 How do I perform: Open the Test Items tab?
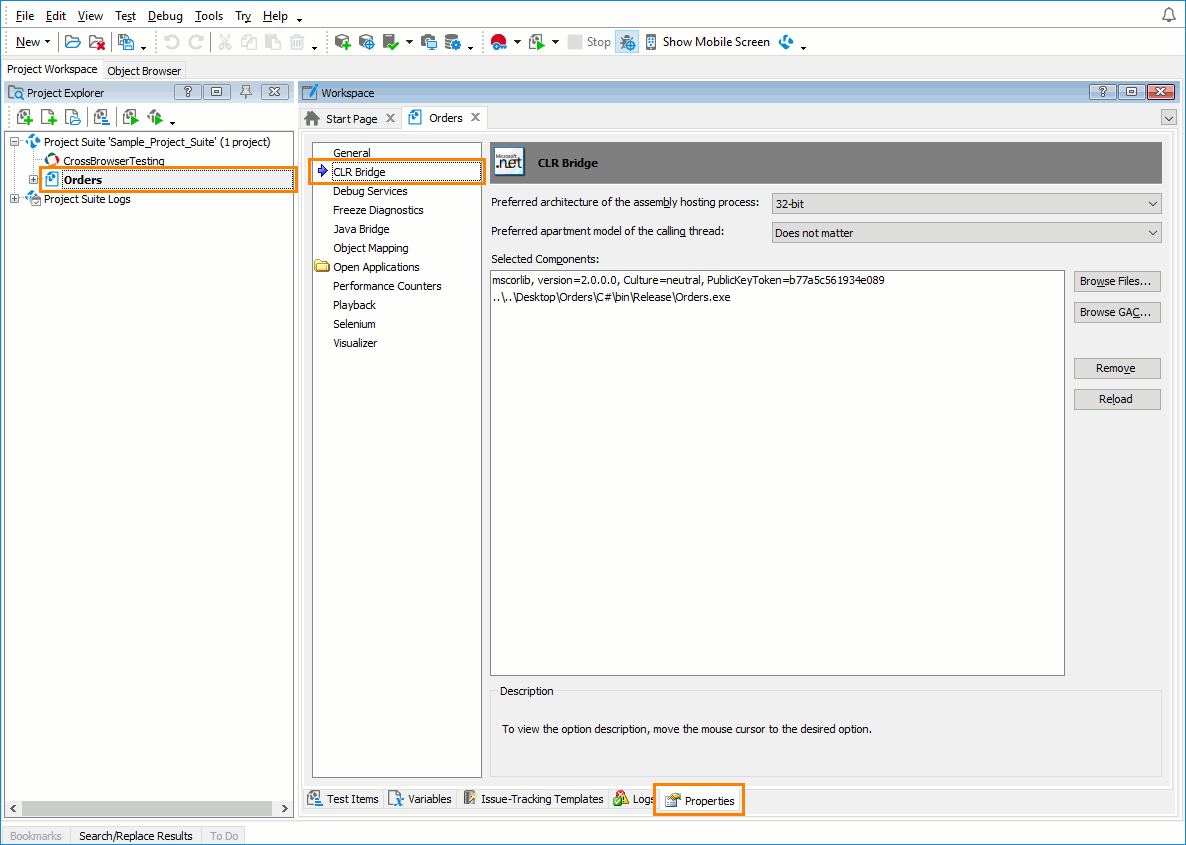coord(344,799)
